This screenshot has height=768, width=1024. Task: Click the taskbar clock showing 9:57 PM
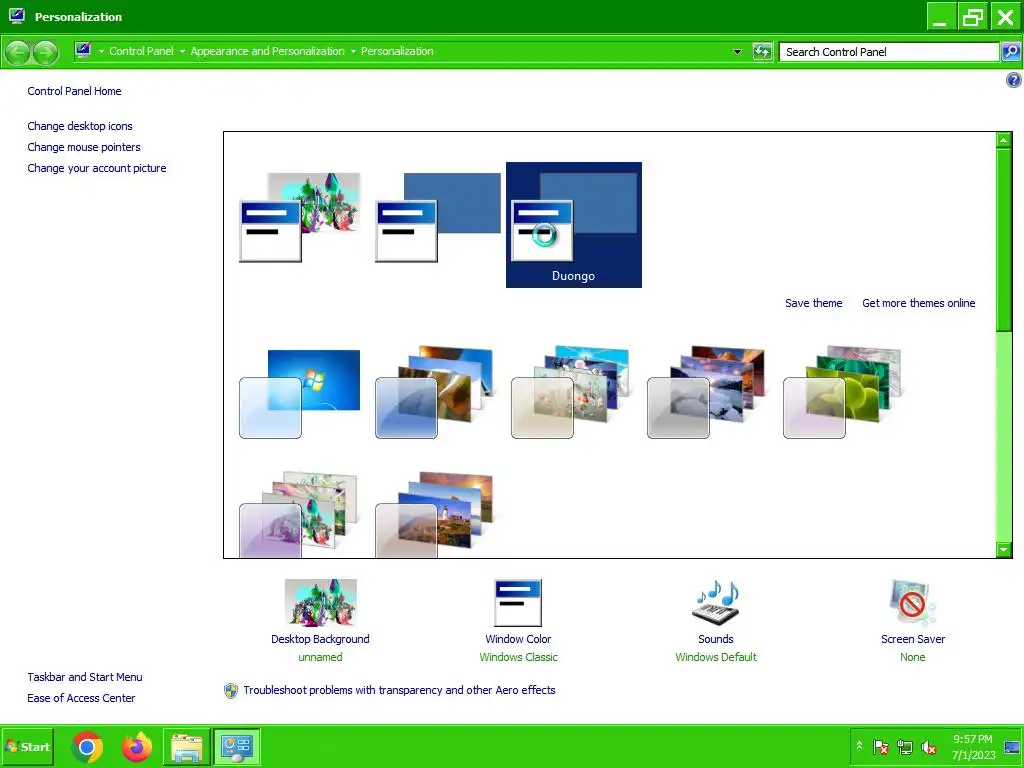pyautogui.click(x=973, y=746)
